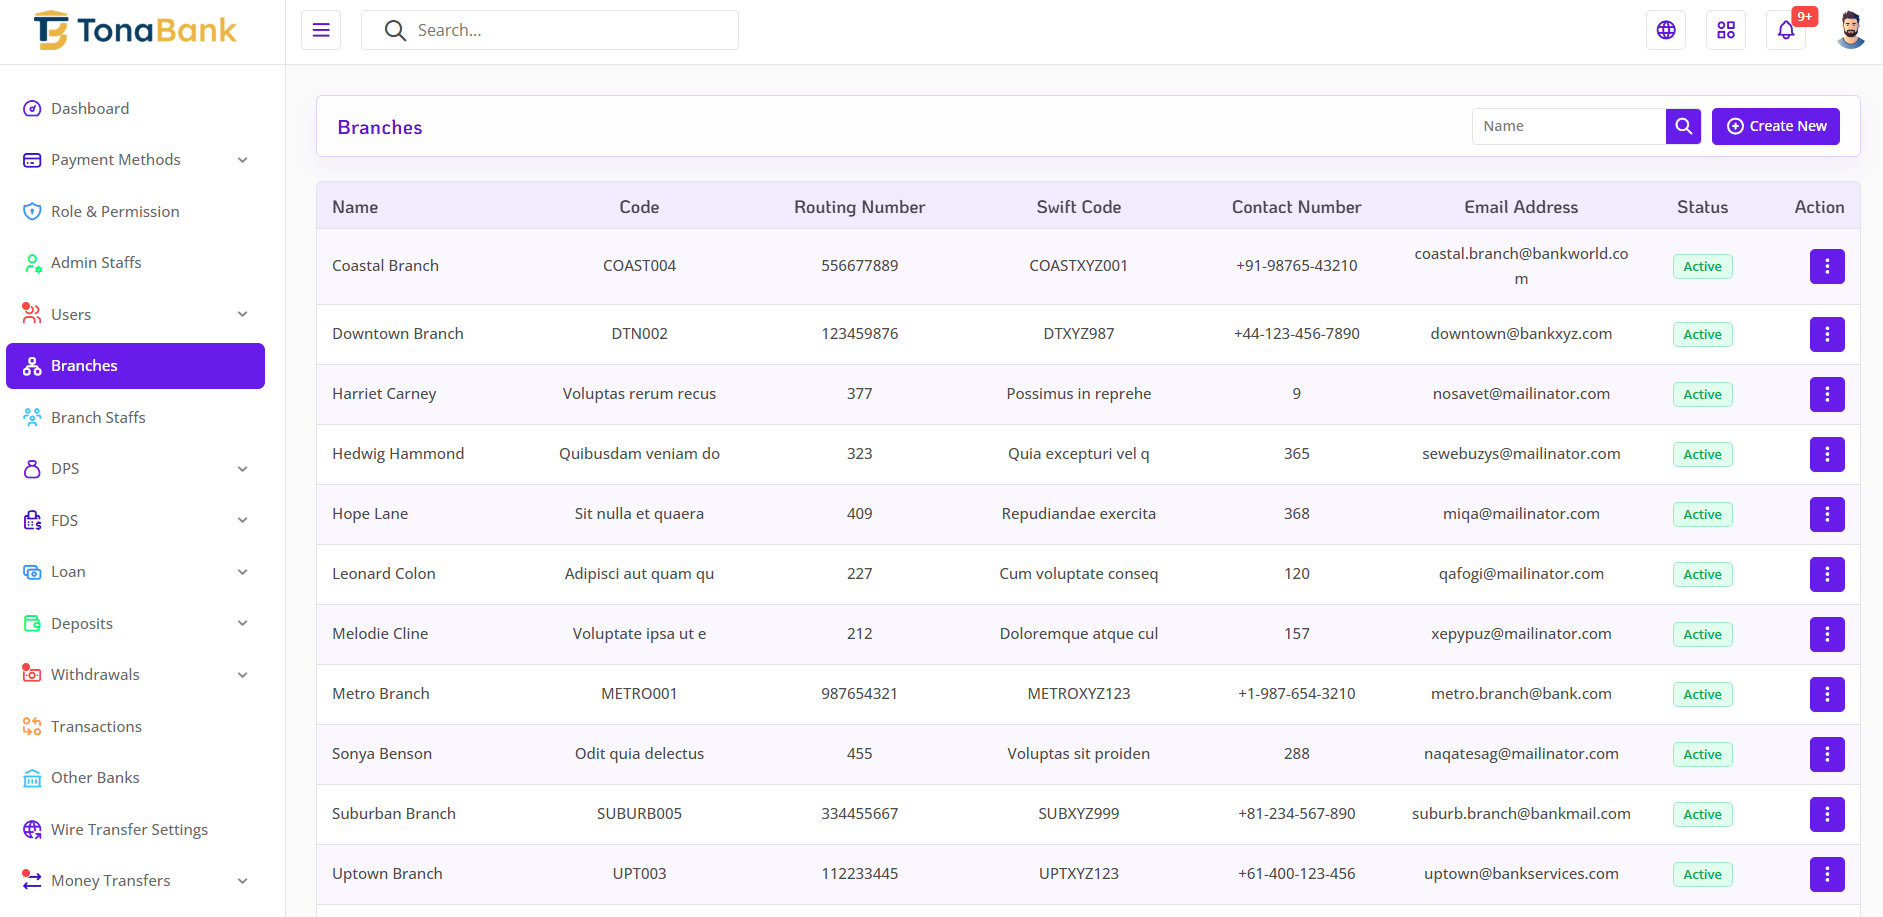Focus the Name filter input field

point(1568,126)
